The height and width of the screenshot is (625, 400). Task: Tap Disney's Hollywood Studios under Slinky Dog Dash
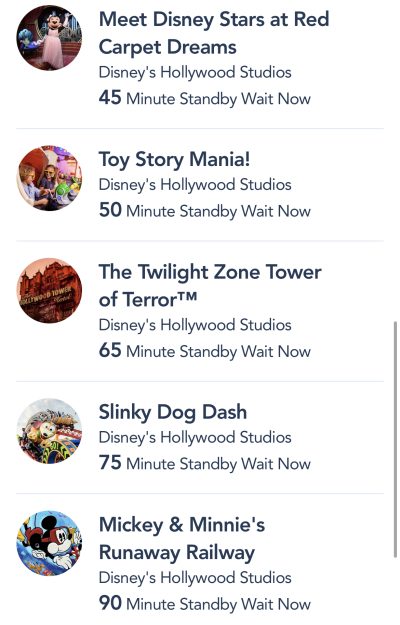[x=195, y=438]
